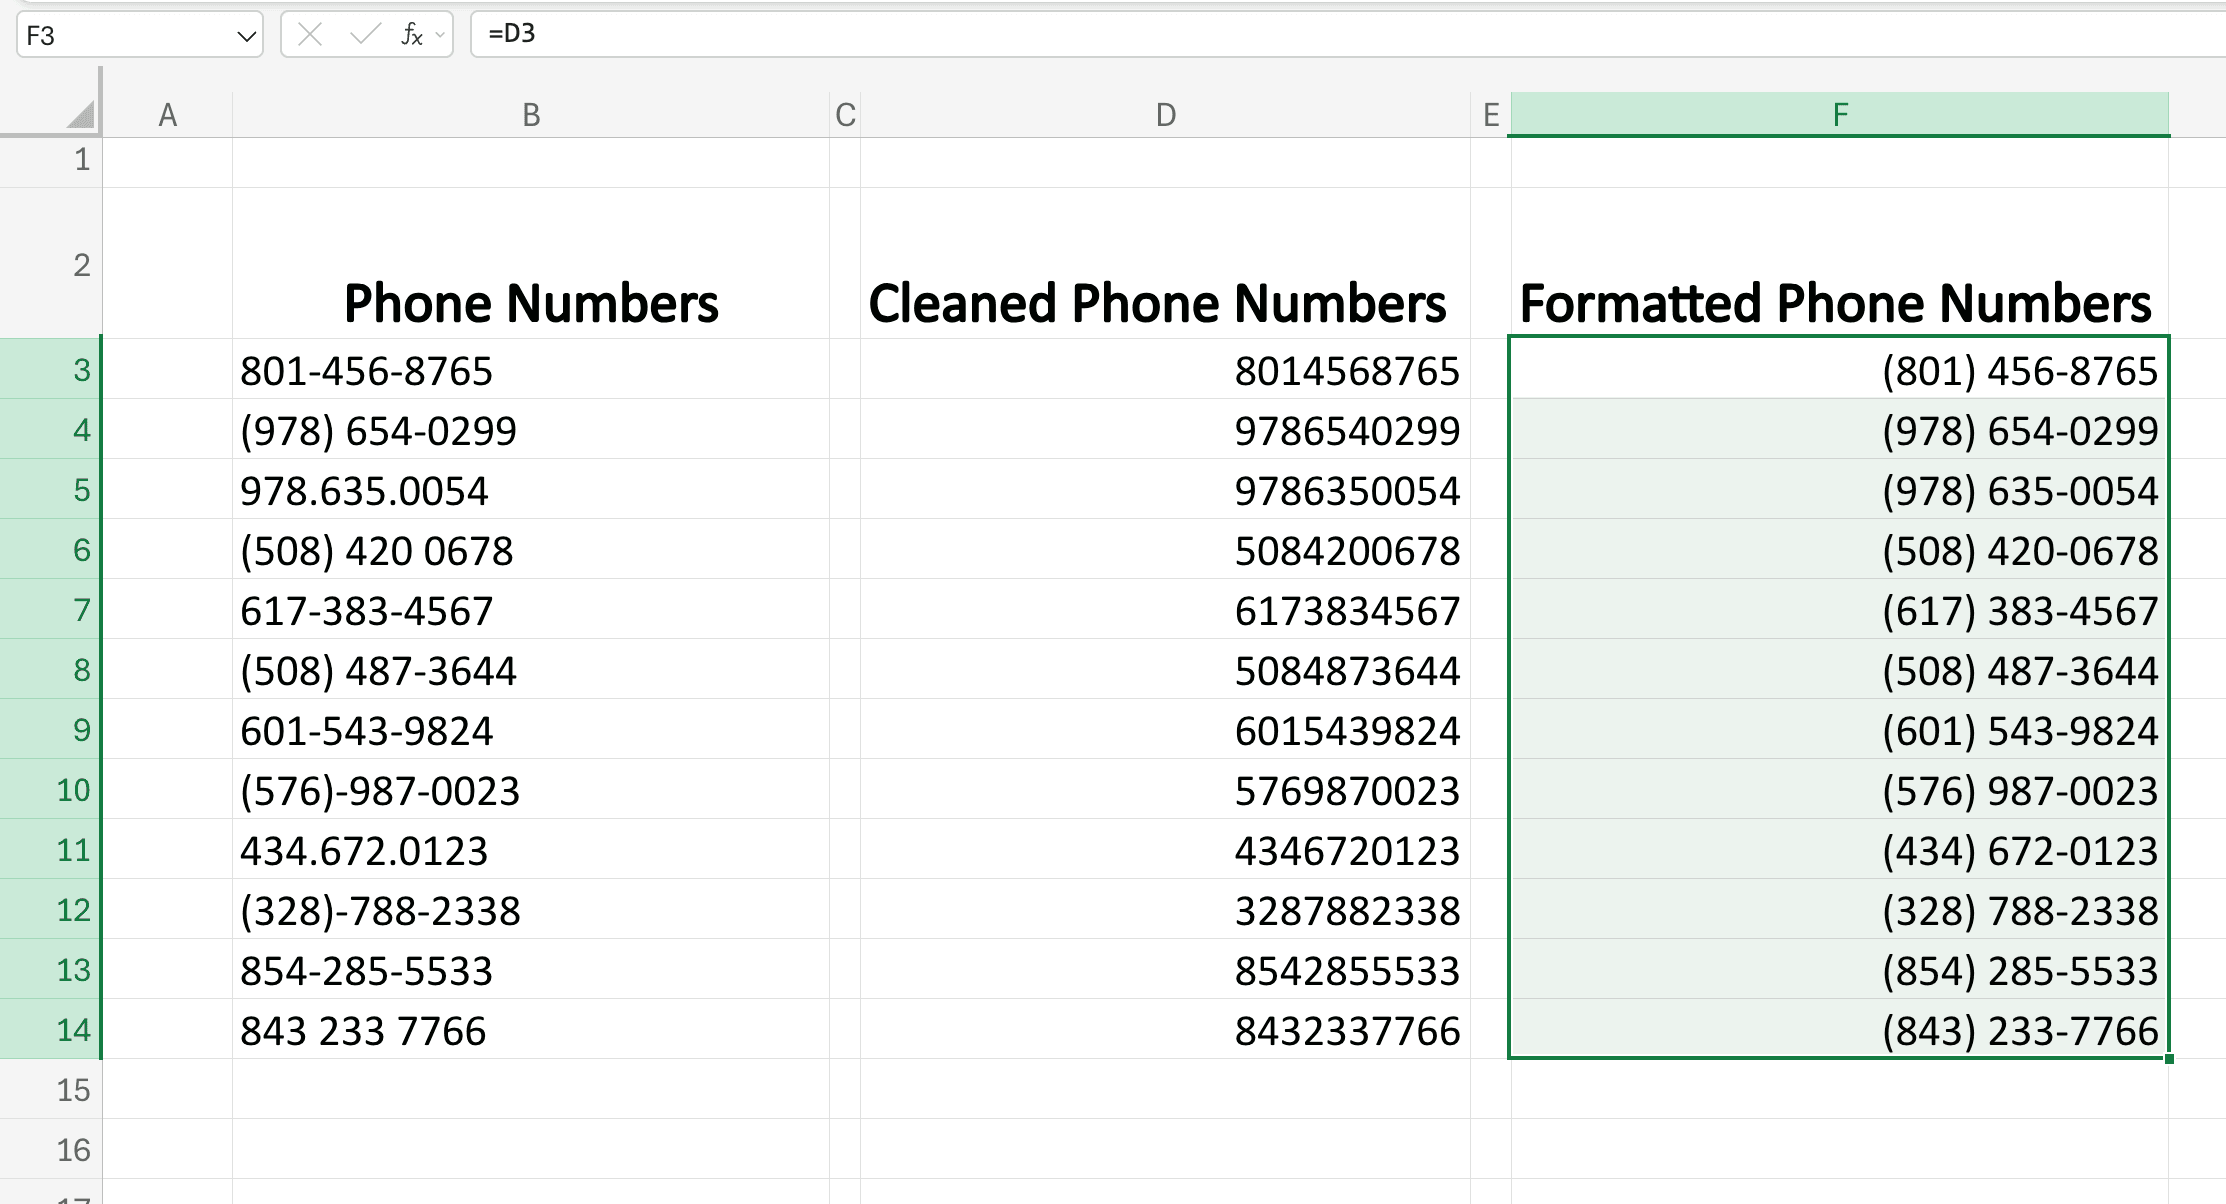Click empty cell A1
Viewport: 2226px width, 1204px height.
[168, 160]
